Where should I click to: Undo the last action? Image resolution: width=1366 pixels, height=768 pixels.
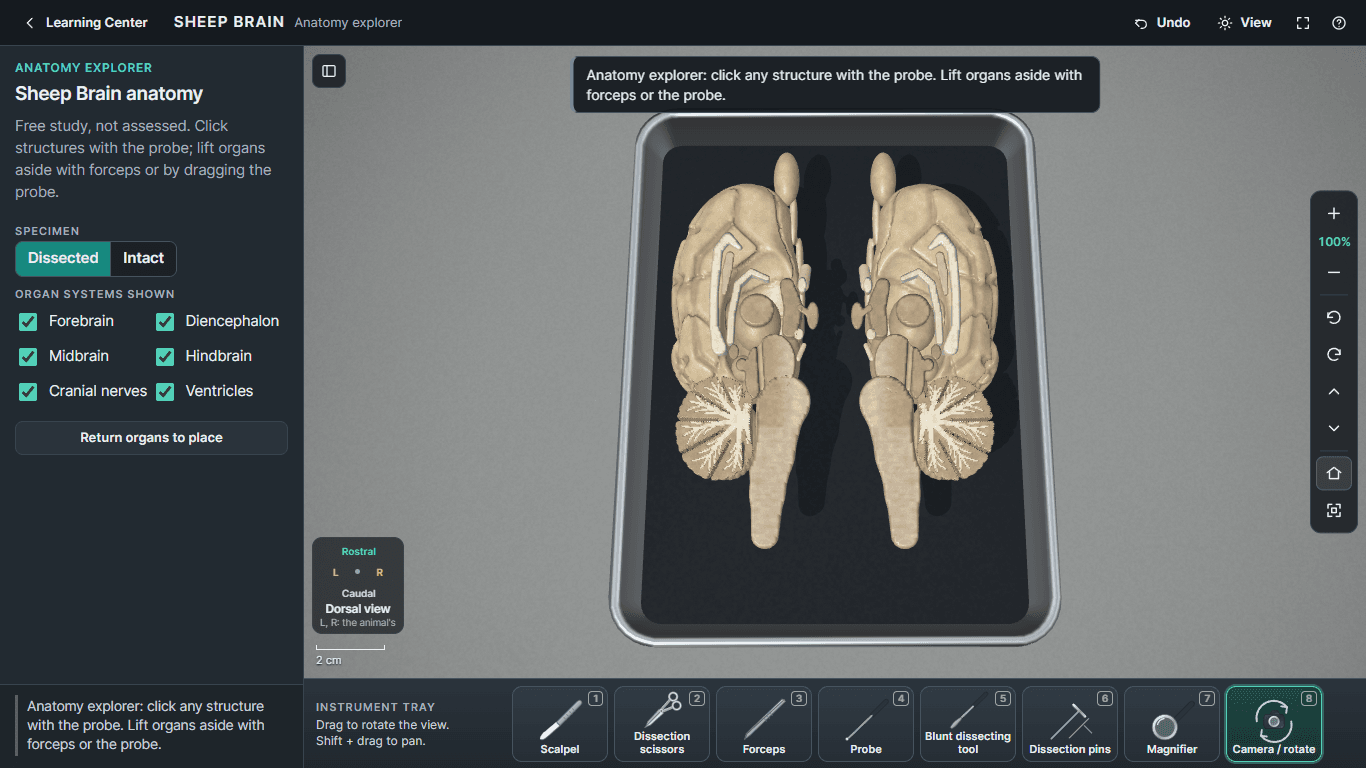[x=1162, y=23]
